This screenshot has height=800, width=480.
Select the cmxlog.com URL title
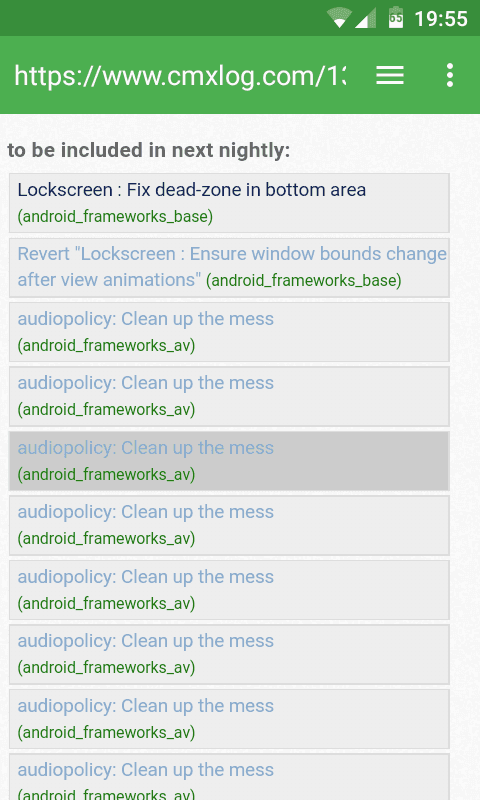[180, 76]
